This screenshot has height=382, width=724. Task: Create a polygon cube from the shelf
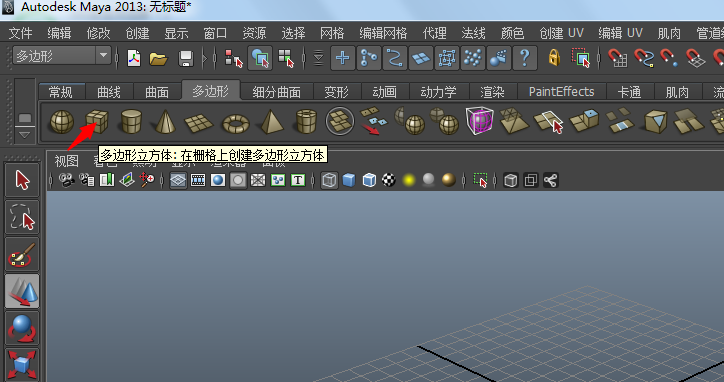click(97, 121)
